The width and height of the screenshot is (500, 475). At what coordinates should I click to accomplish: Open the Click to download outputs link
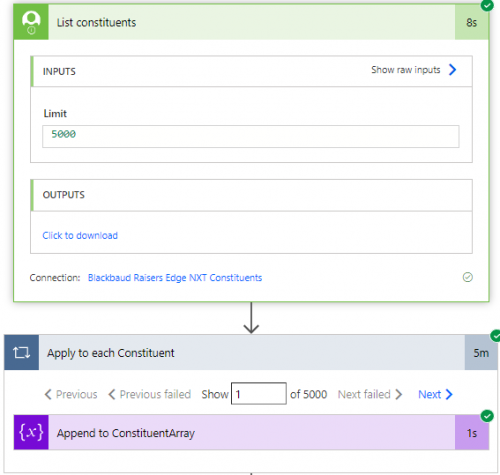[x=80, y=235]
